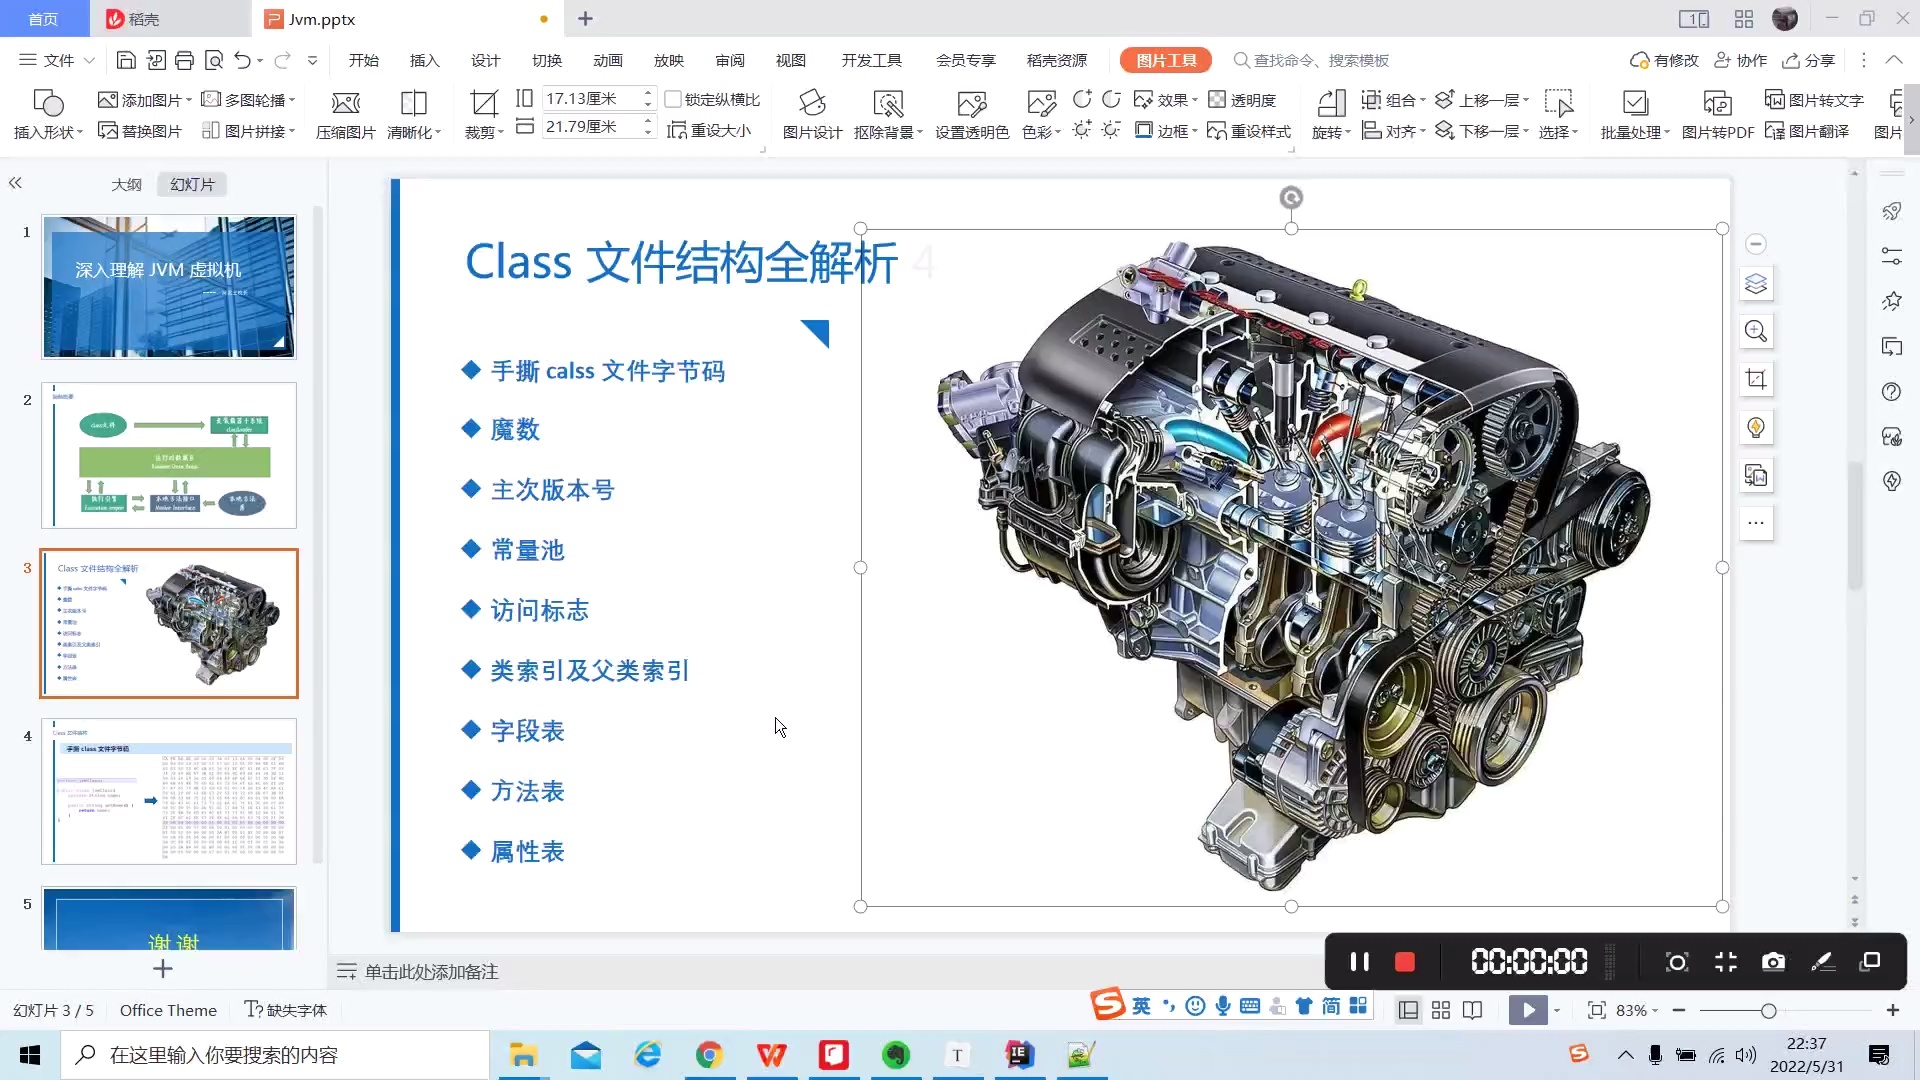The height and width of the screenshot is (1080, 1920).
Task: Click the layers icon beside the image
Action: [1756, 284]
